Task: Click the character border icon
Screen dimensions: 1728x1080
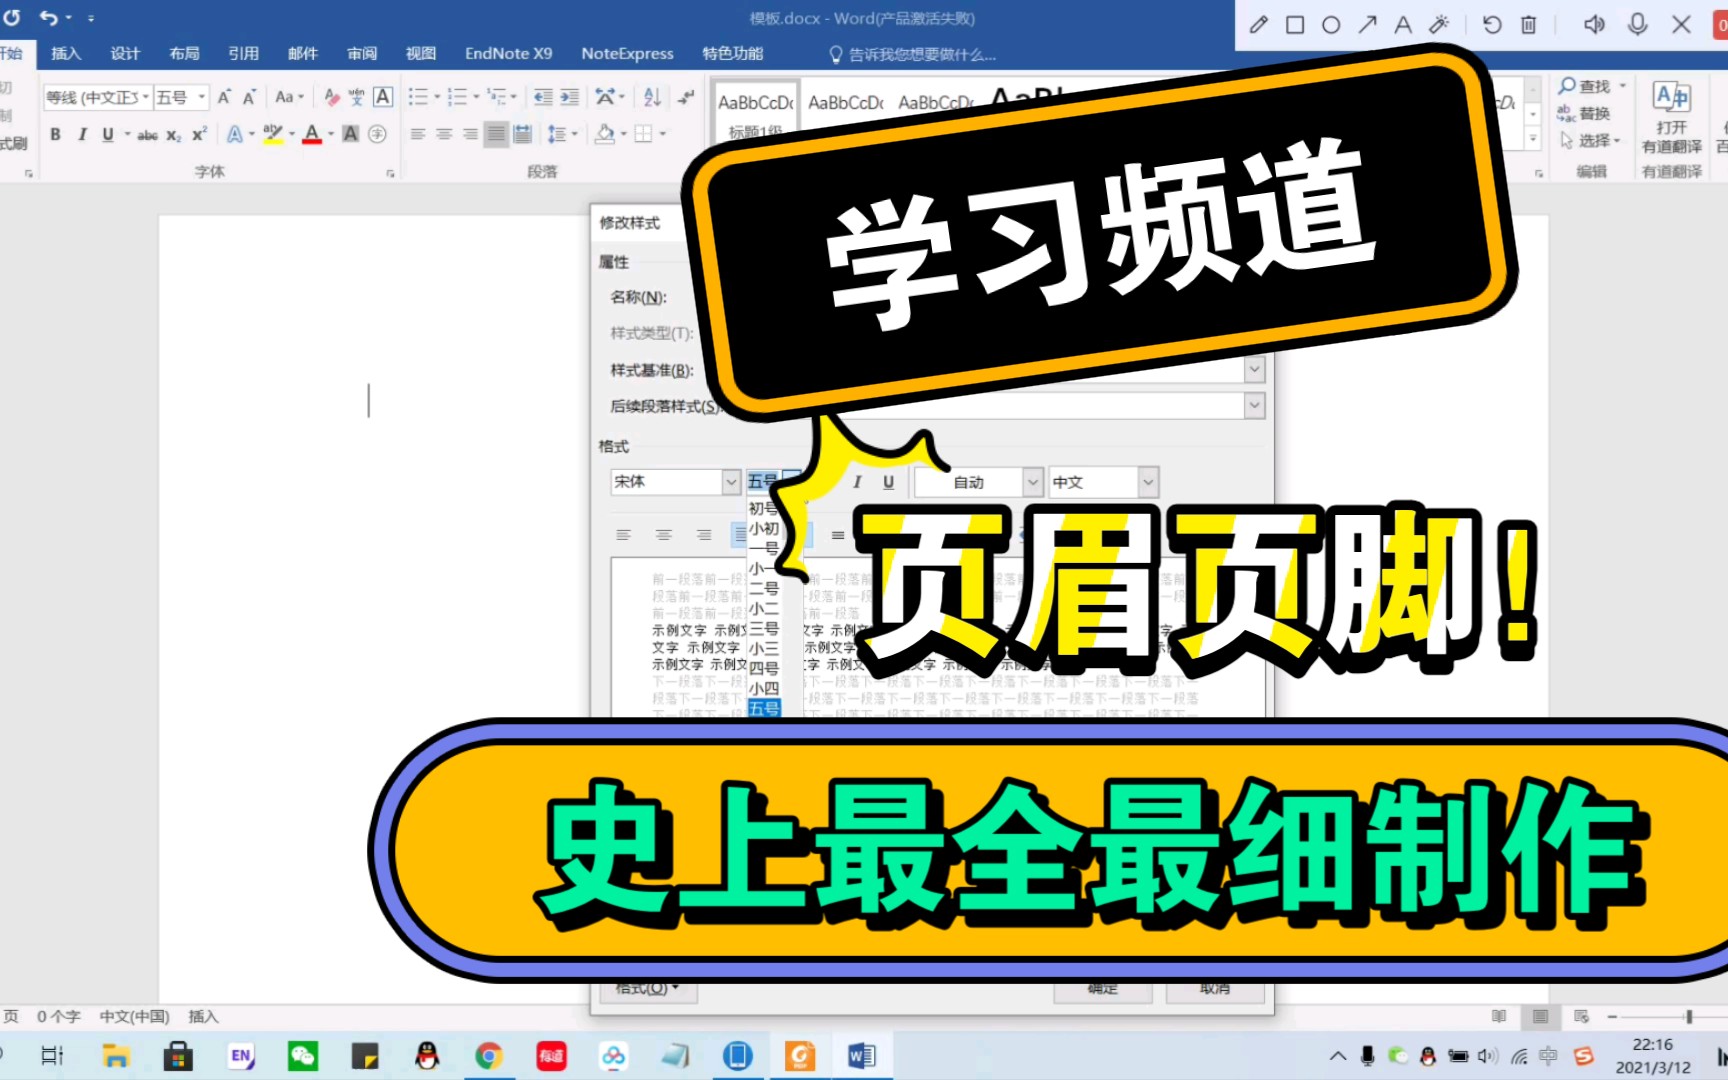Action: pos(383,97)
